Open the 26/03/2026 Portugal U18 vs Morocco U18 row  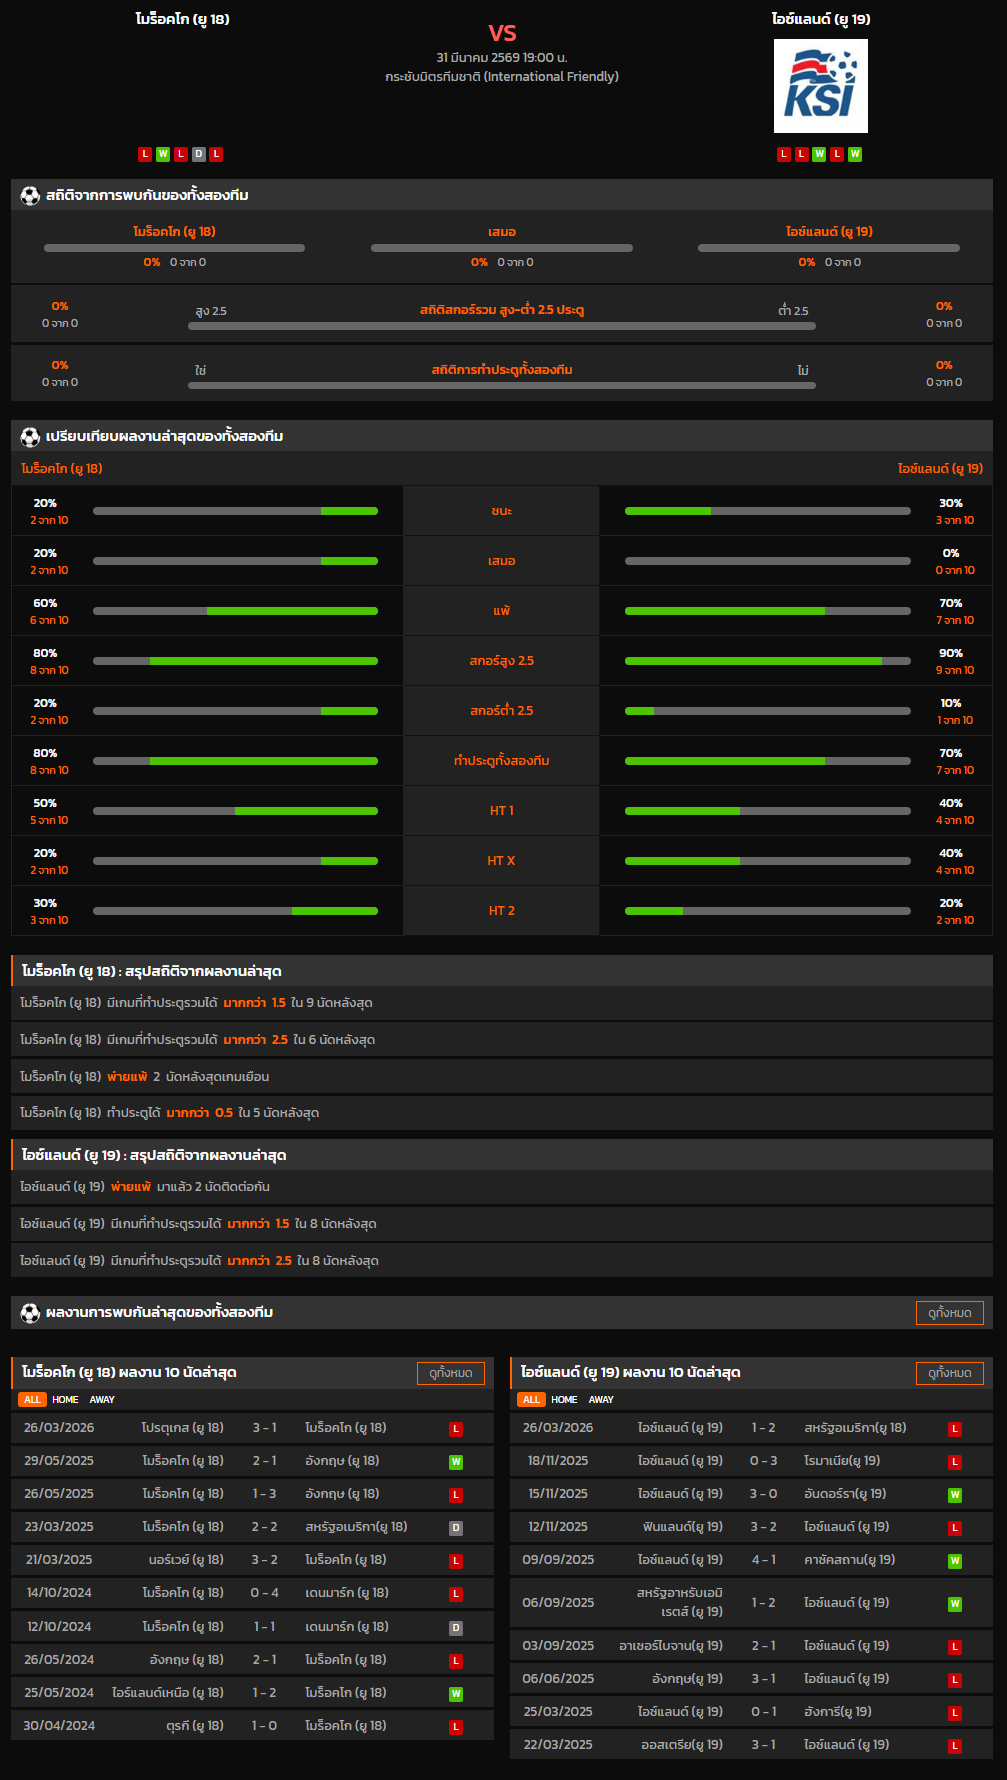(252, 1428)
